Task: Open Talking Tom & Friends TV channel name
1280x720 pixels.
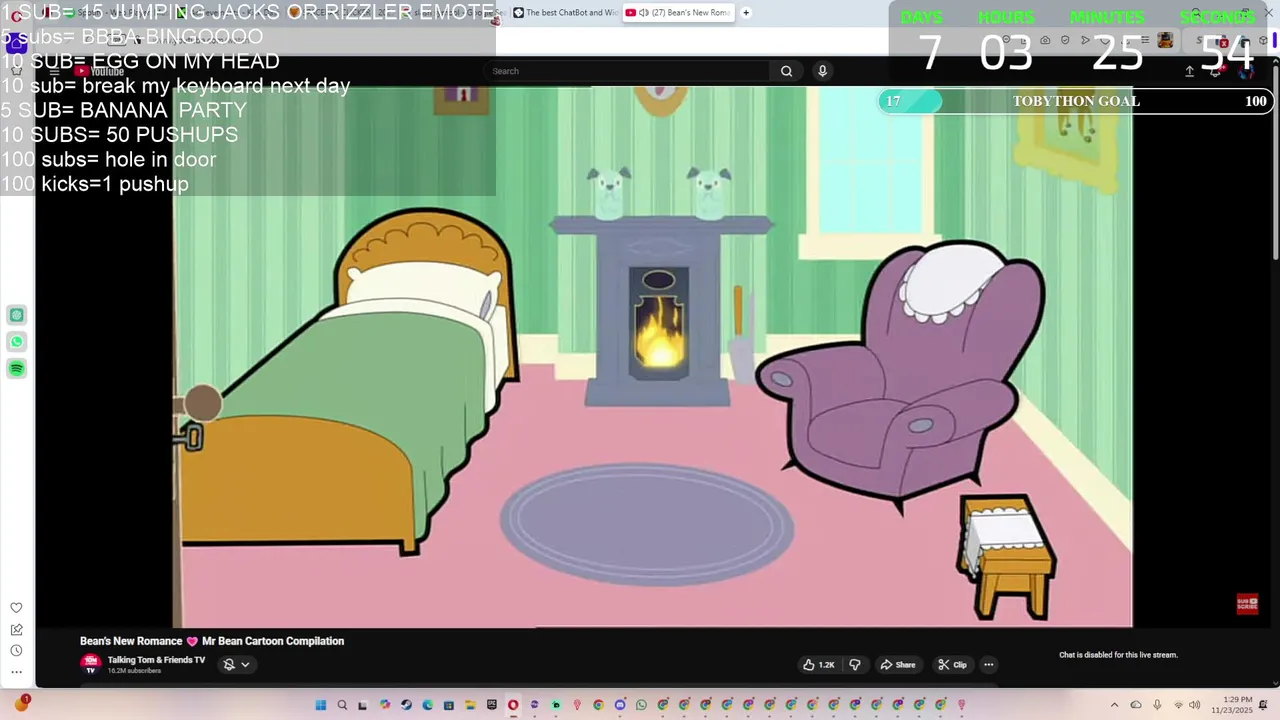Action: 156,660
